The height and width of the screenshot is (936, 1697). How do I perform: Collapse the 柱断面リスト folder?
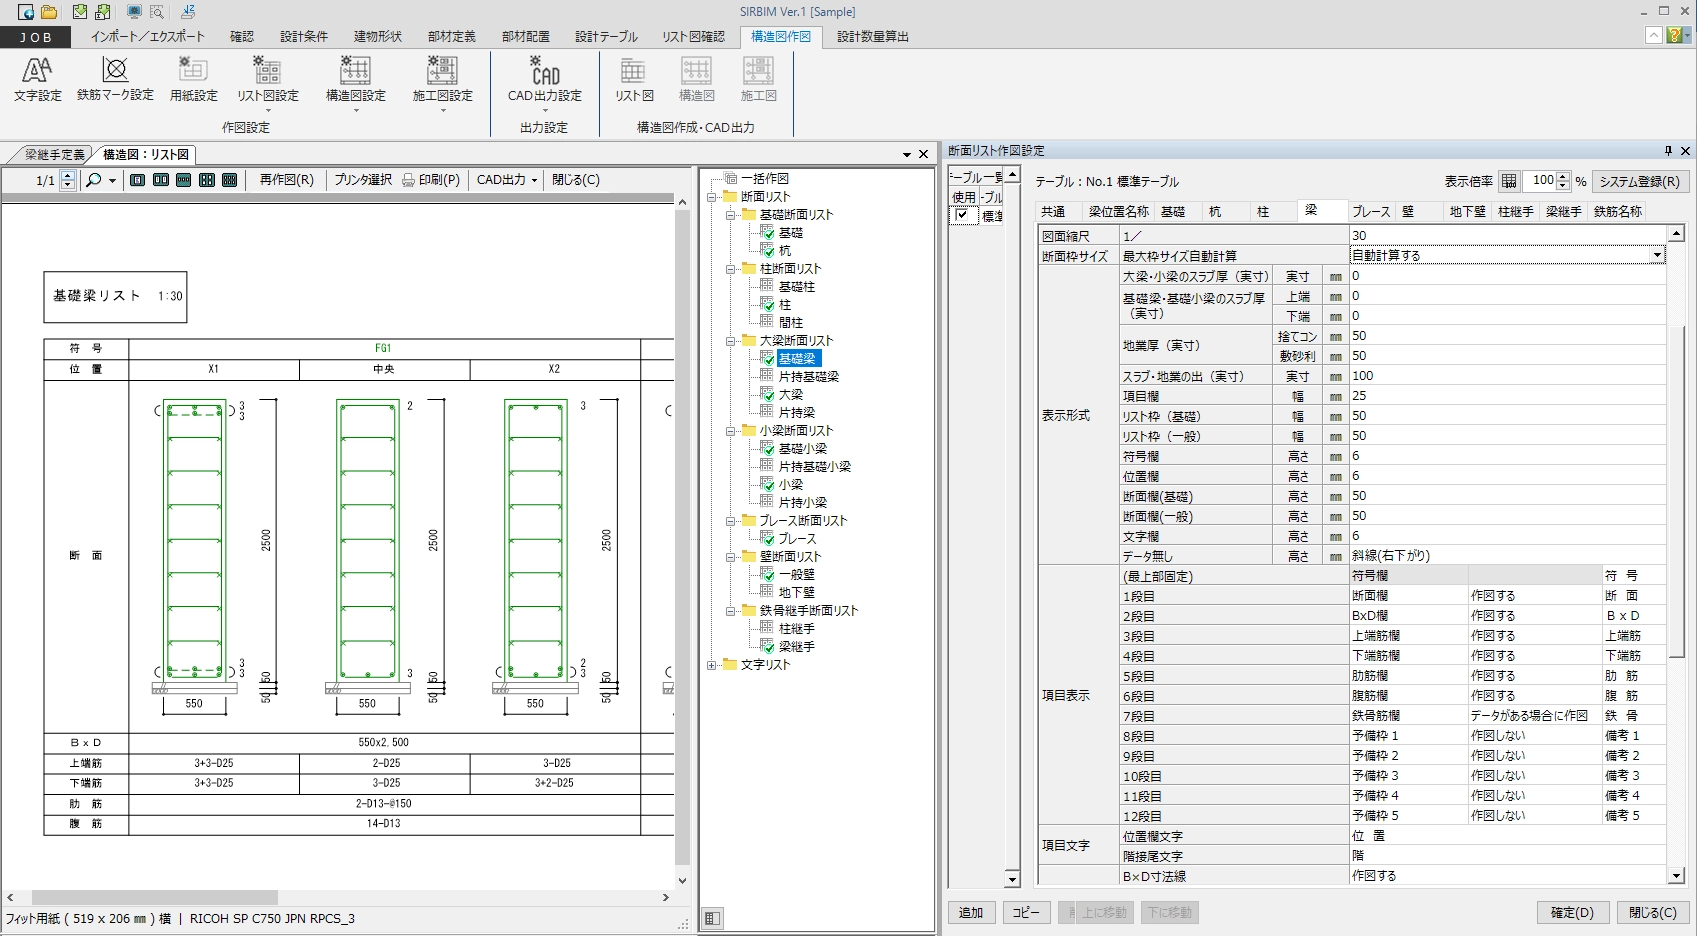pos(731,269)
